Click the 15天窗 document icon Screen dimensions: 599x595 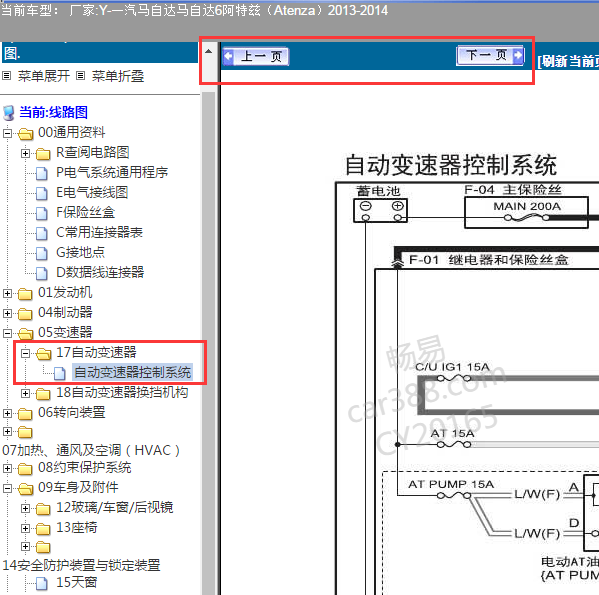click(x=42, y=584)
